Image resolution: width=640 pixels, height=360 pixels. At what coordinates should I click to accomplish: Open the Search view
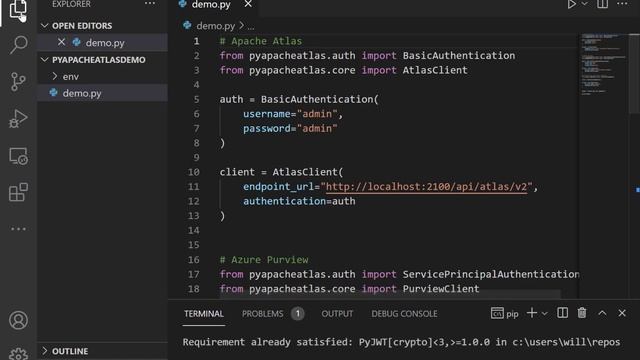click(18, 44)
